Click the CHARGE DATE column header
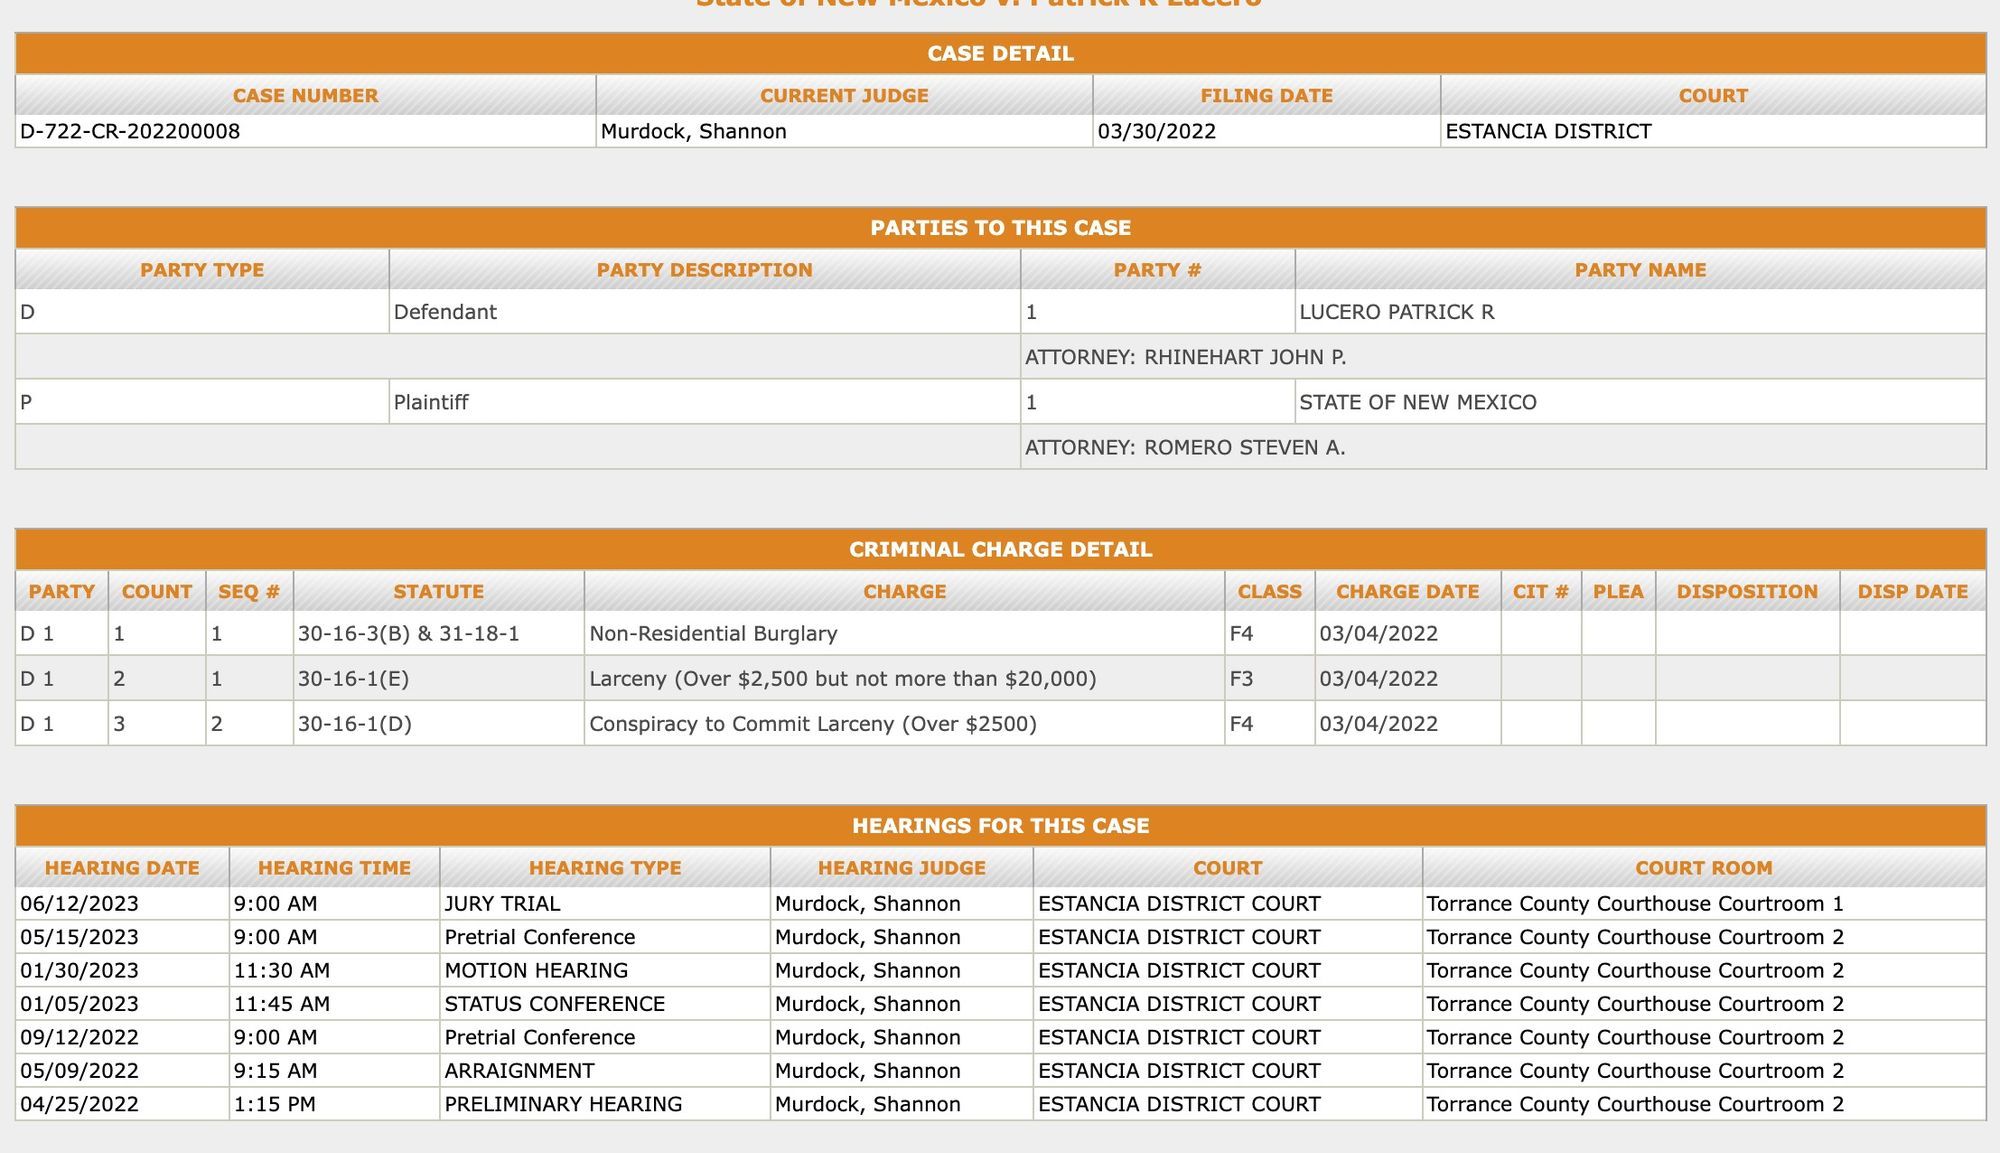The image size is (2000, 1153). [1407, 591]
